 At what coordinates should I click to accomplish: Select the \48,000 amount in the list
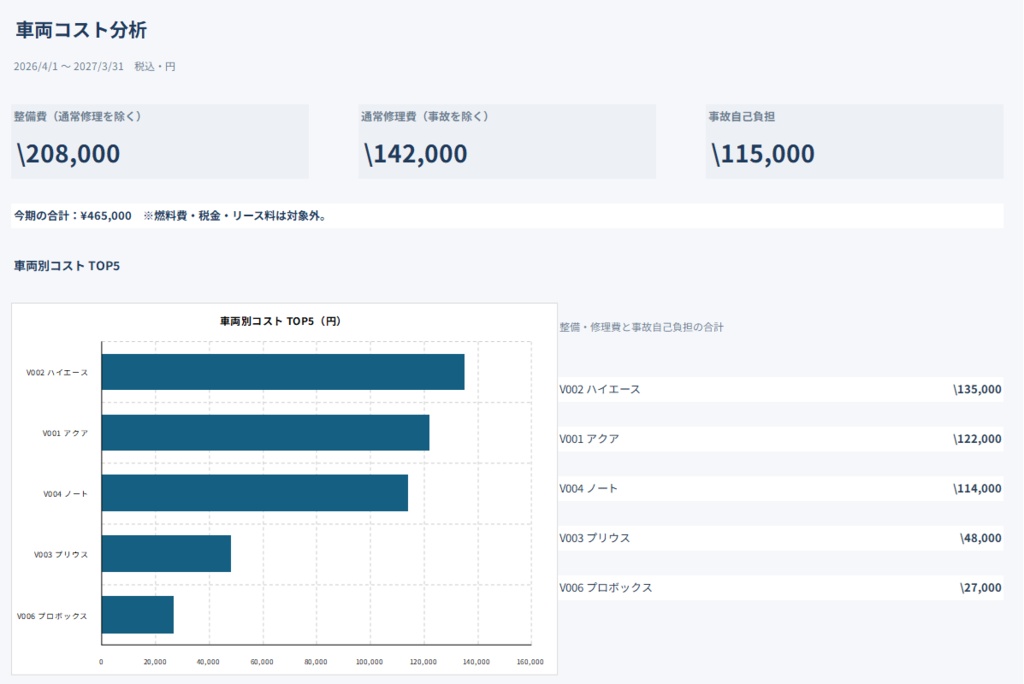point(980,538)
